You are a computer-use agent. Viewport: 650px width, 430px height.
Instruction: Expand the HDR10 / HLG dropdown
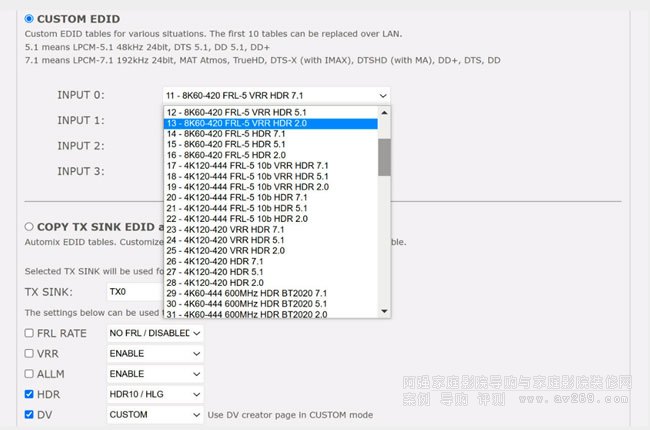(x=155, y=395)
